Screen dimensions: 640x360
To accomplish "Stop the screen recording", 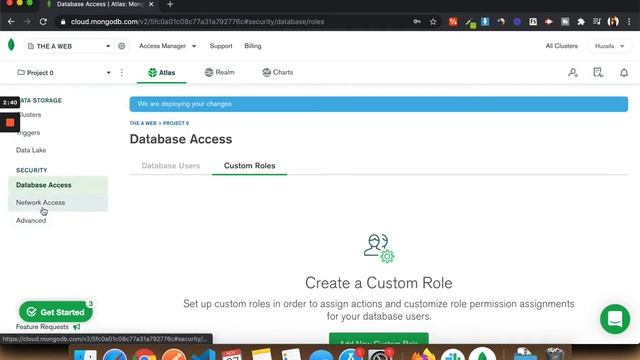I will 10,122.
